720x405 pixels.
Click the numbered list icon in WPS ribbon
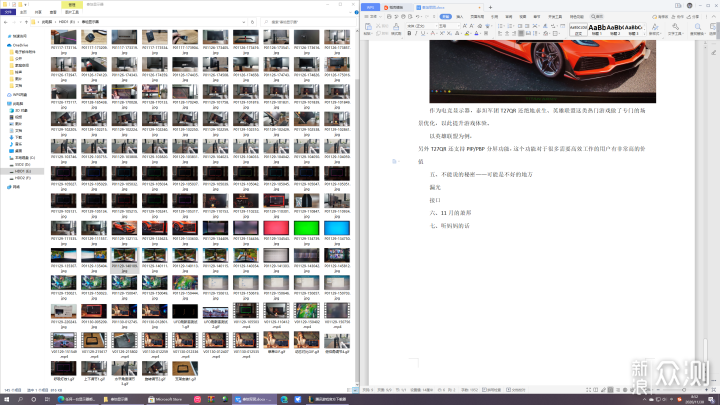click(x=510, y=26)
